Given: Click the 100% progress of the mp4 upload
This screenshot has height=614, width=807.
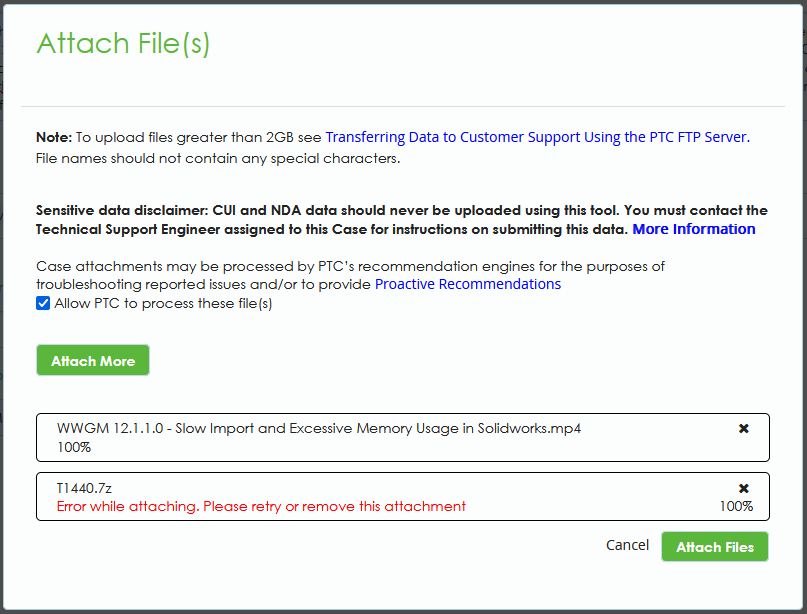Looking at the screenshot, I should [74, 446].
